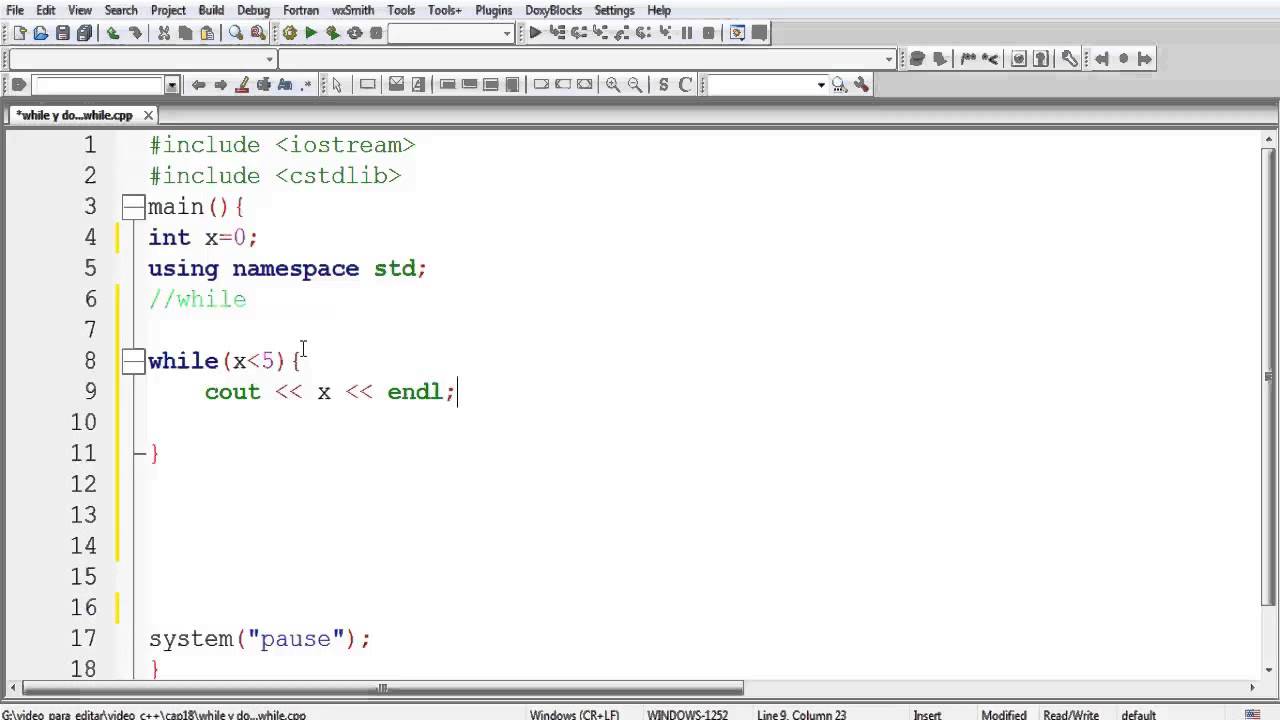The image size is (1280, 720).
Task: Click the 'system("pause");' line
Action: coord(260,638)
